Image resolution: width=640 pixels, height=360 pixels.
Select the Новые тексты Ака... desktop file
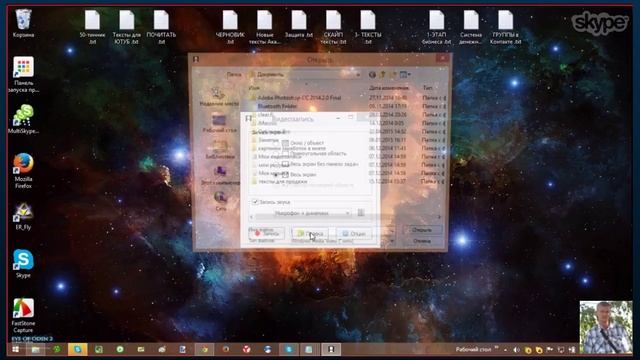click(264, 27)
